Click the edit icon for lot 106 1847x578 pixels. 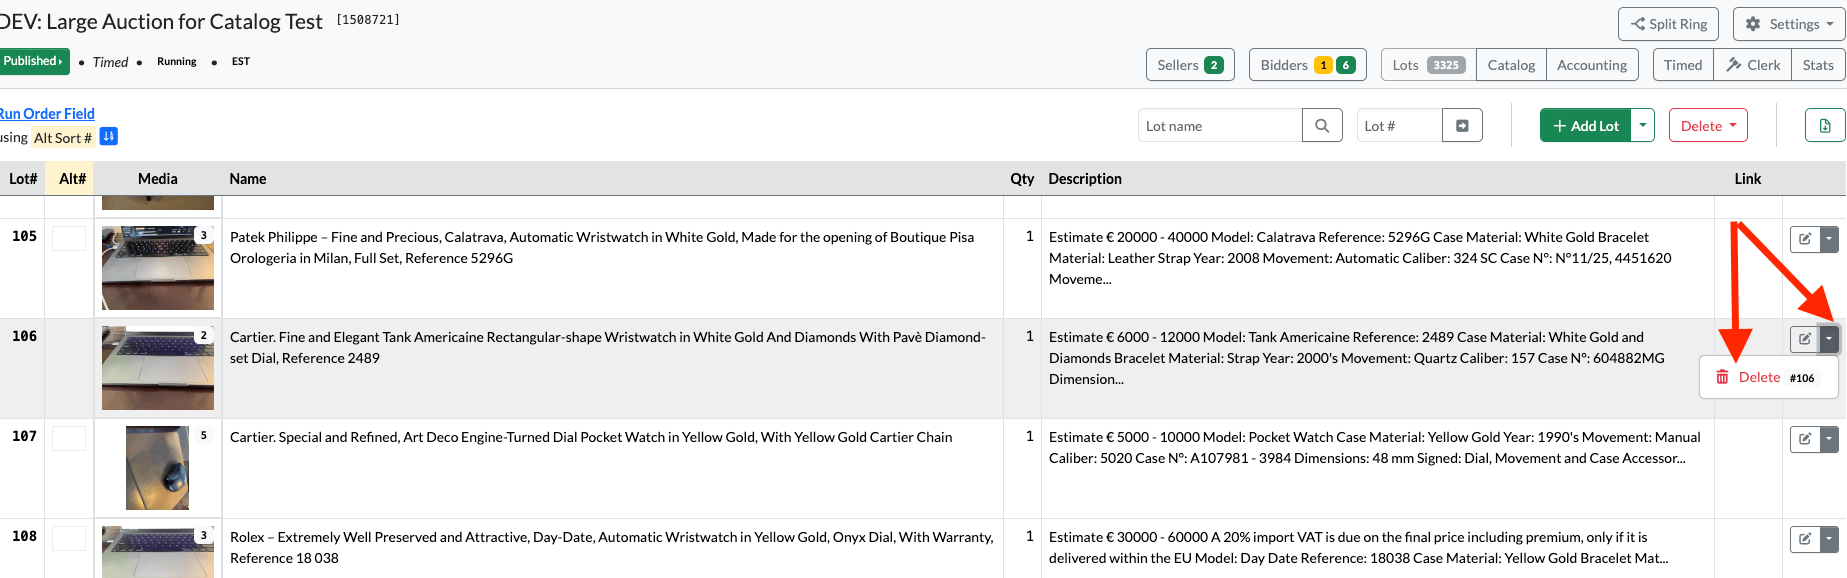point(1805,339)
